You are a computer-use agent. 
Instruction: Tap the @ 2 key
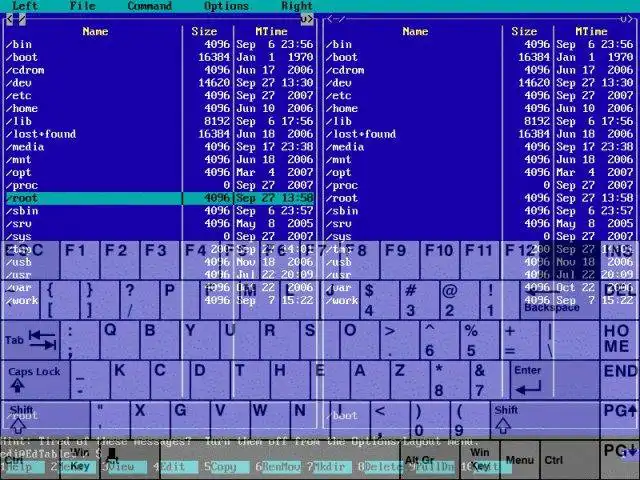point(460,300)
